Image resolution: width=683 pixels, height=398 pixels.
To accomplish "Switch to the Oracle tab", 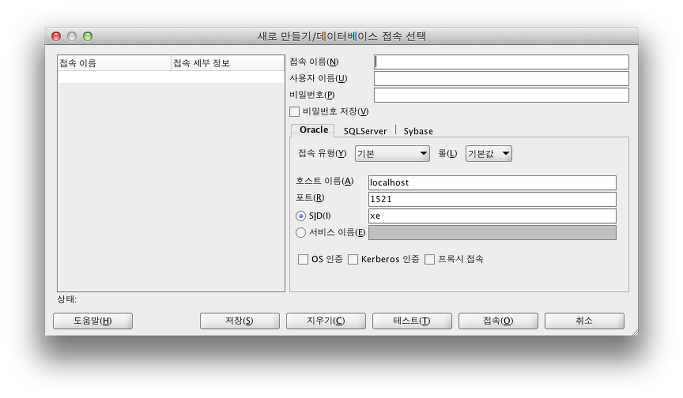I will pos(313,130).
